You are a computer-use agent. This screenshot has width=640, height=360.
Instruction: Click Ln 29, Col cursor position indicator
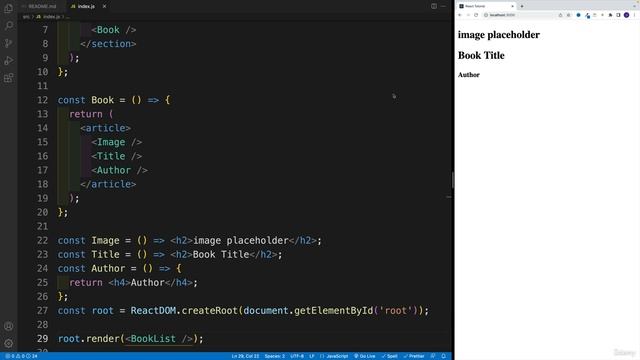[x=245, y=356]
